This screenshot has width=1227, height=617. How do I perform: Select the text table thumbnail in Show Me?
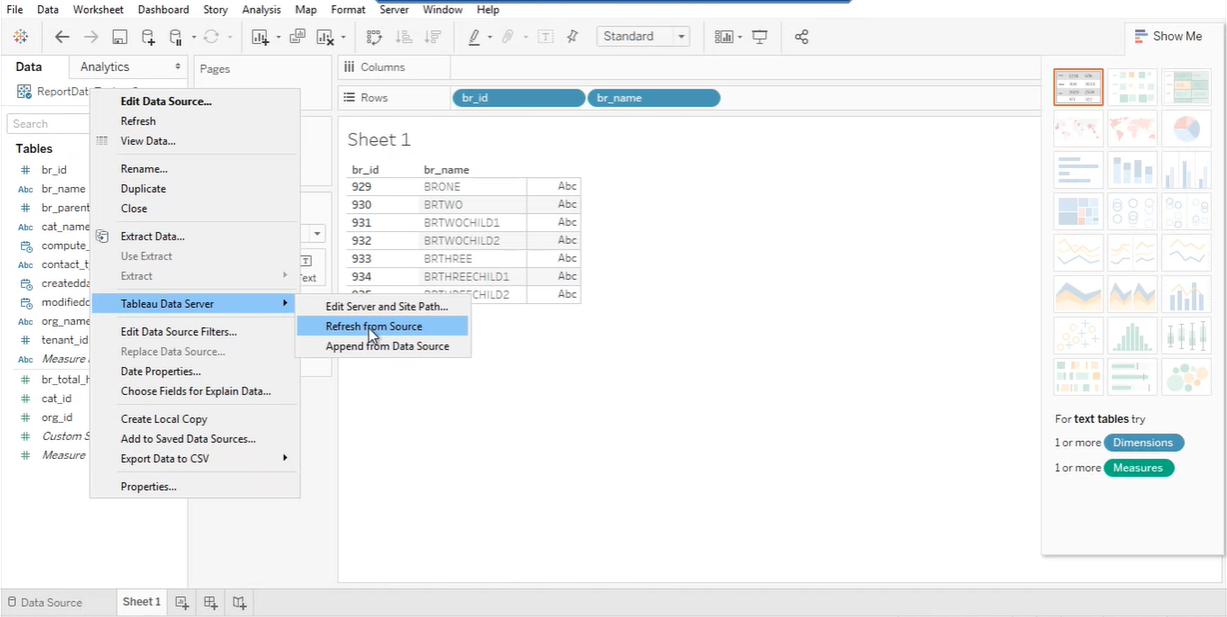(1078, 87)
